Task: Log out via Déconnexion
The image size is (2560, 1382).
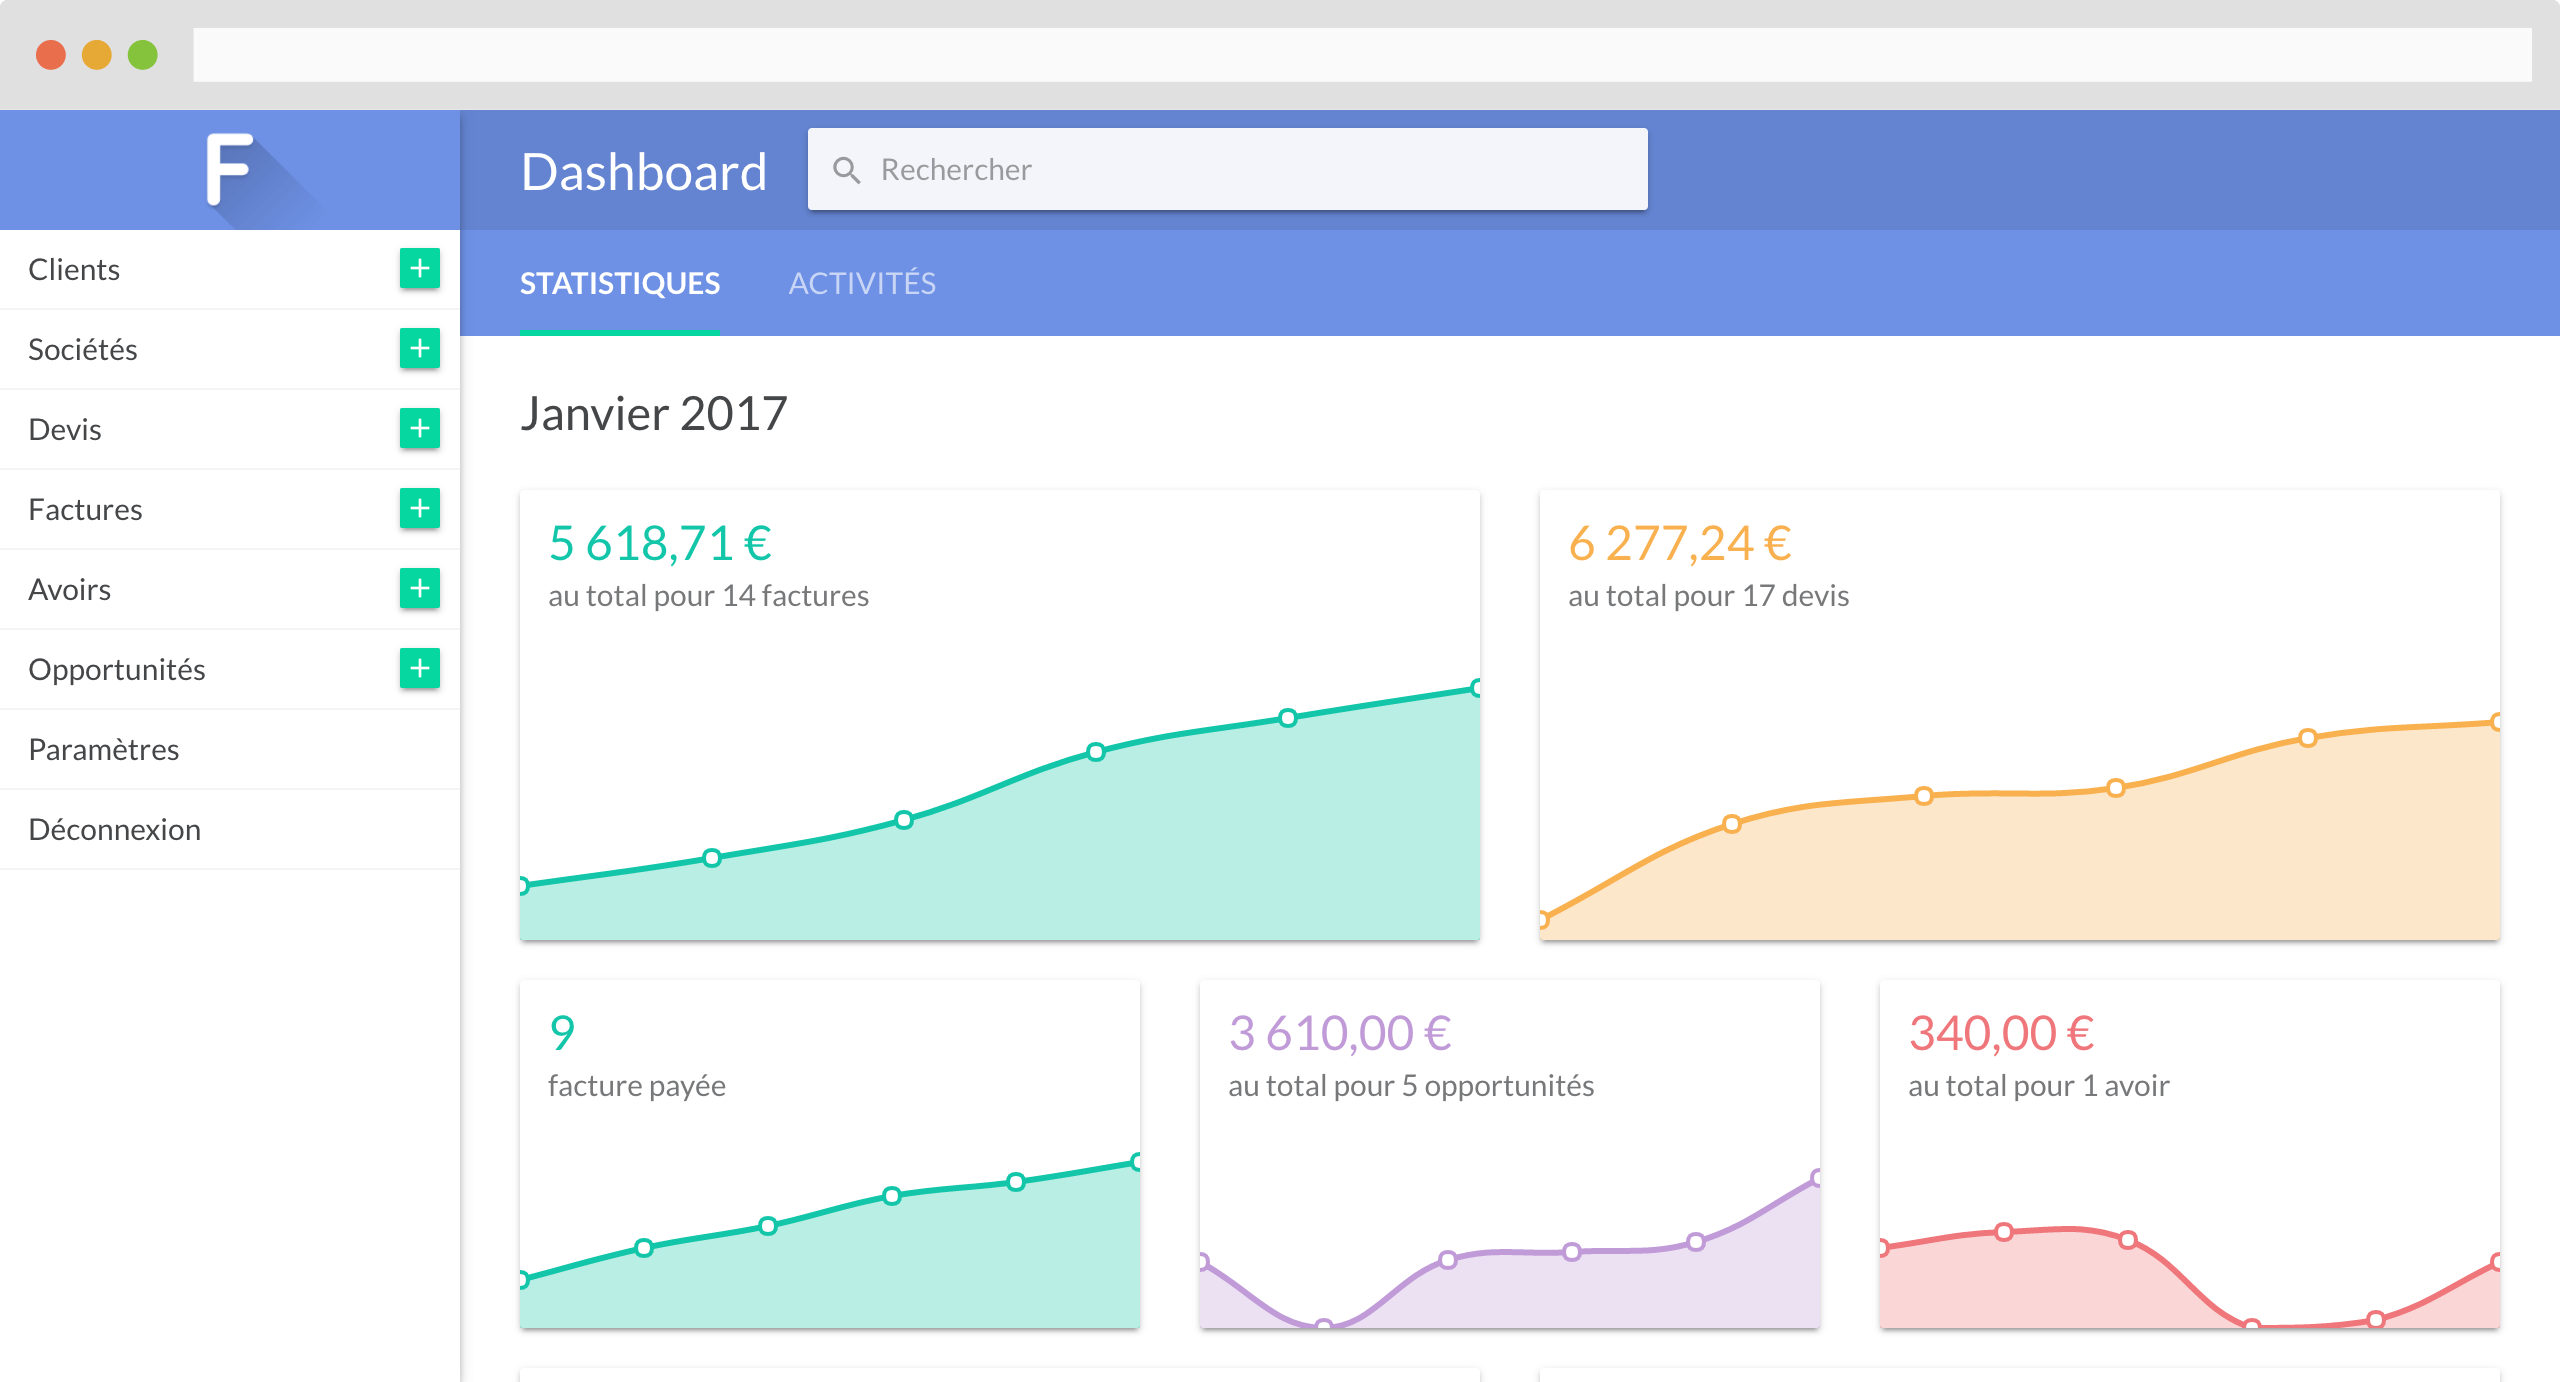Action: tap(230, 829)
